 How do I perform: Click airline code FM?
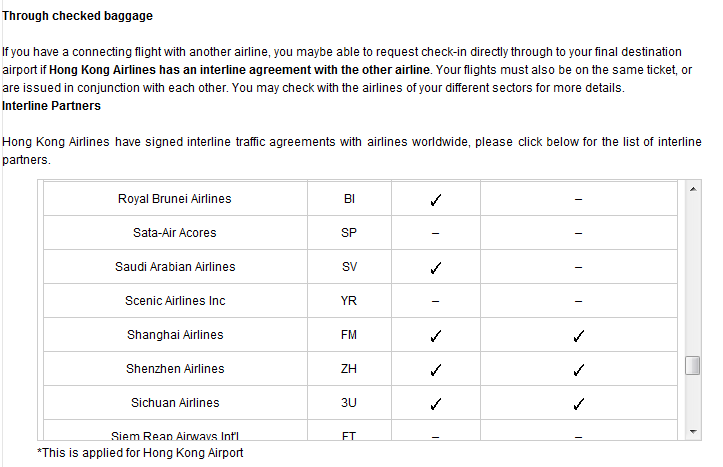click(349, 335)
